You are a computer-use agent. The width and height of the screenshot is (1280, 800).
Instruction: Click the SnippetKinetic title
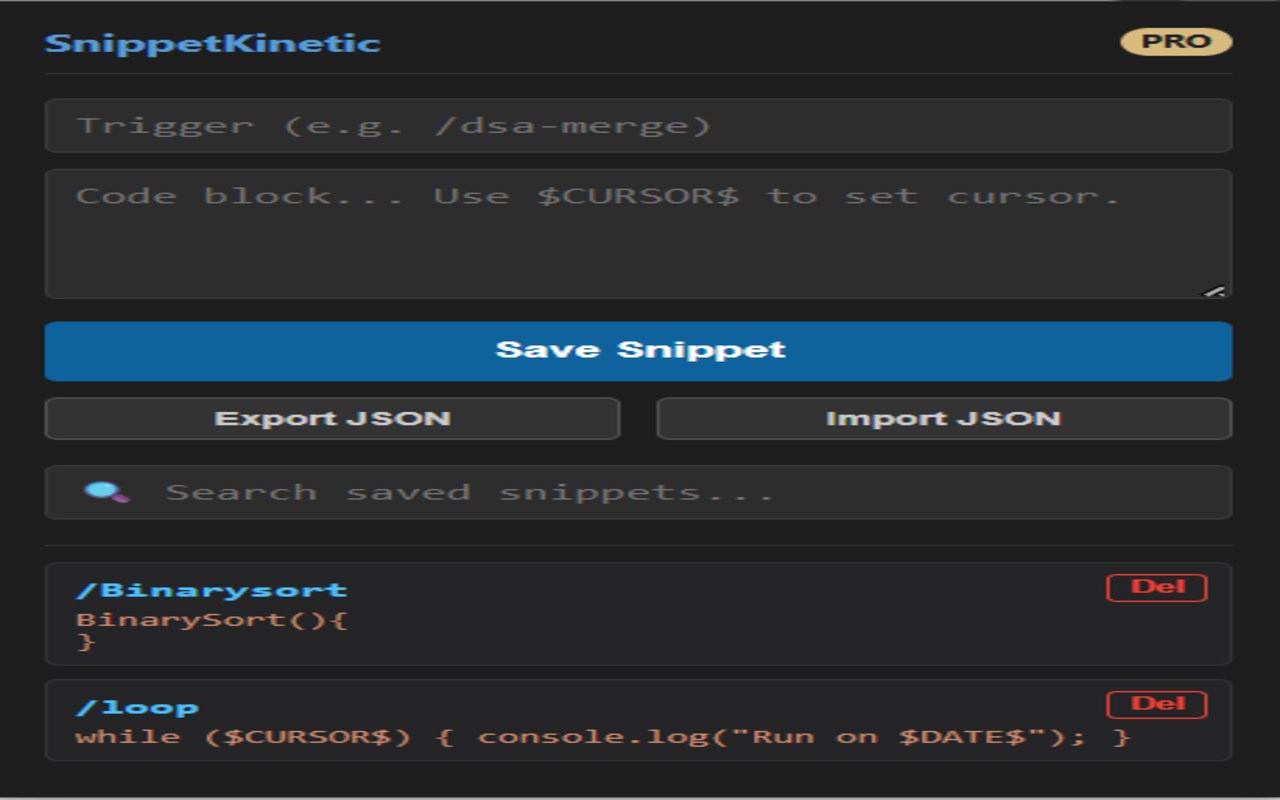pyautogui.click(x=213, y=44)
